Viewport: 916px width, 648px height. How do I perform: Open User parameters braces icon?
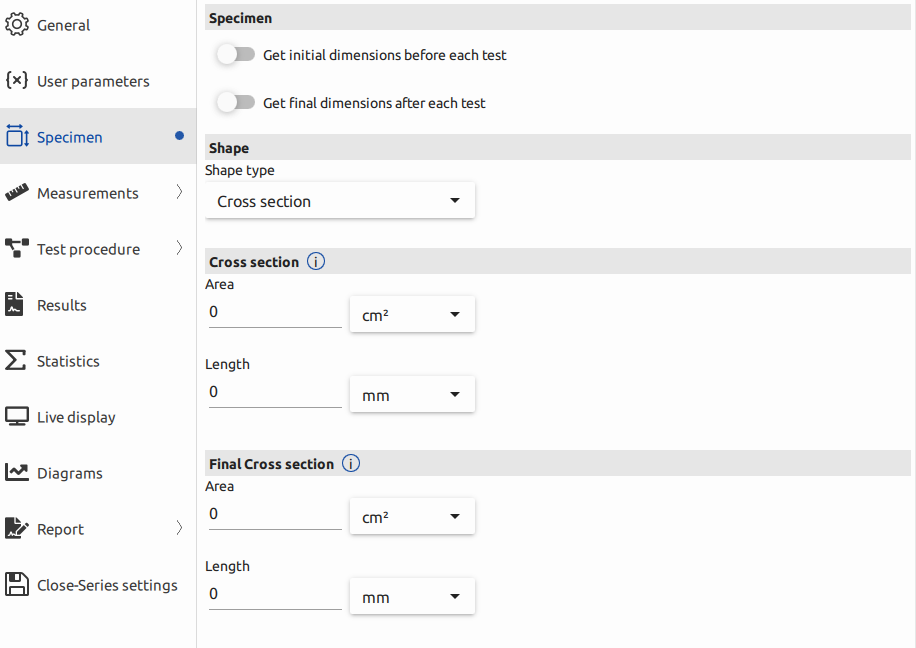point(17,81)
